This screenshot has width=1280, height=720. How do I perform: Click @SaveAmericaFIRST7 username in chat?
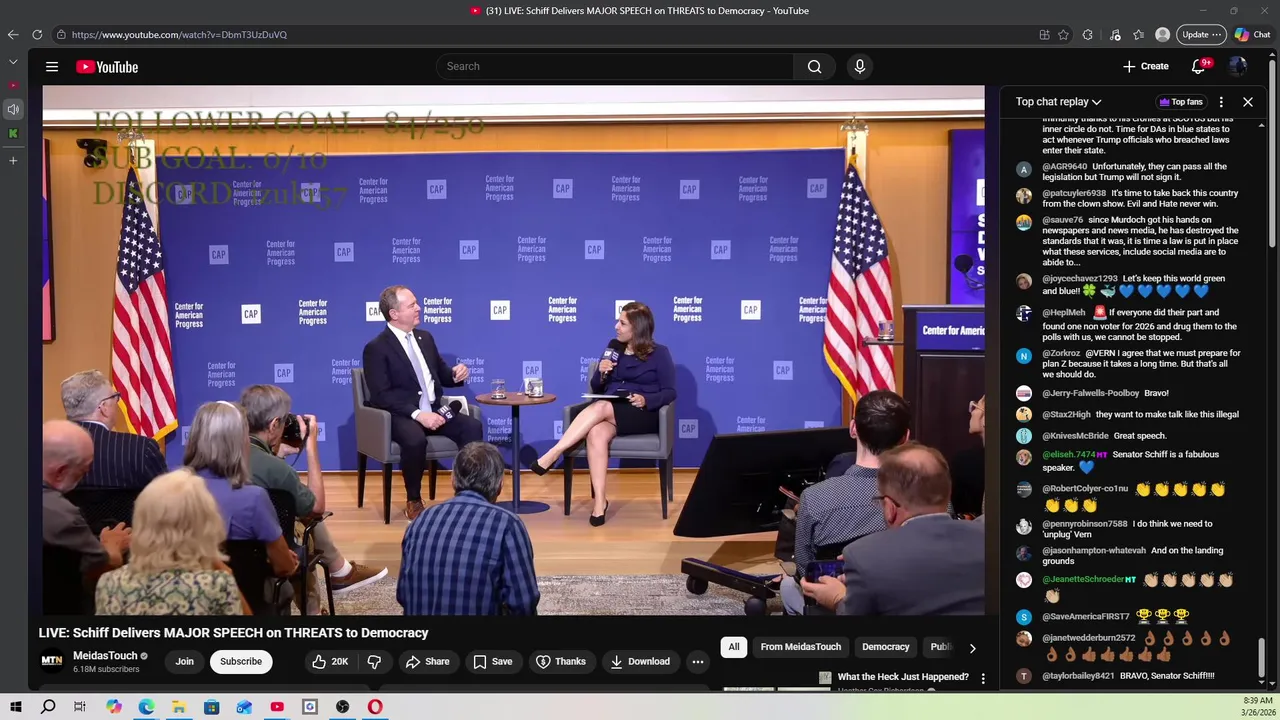1085,617
